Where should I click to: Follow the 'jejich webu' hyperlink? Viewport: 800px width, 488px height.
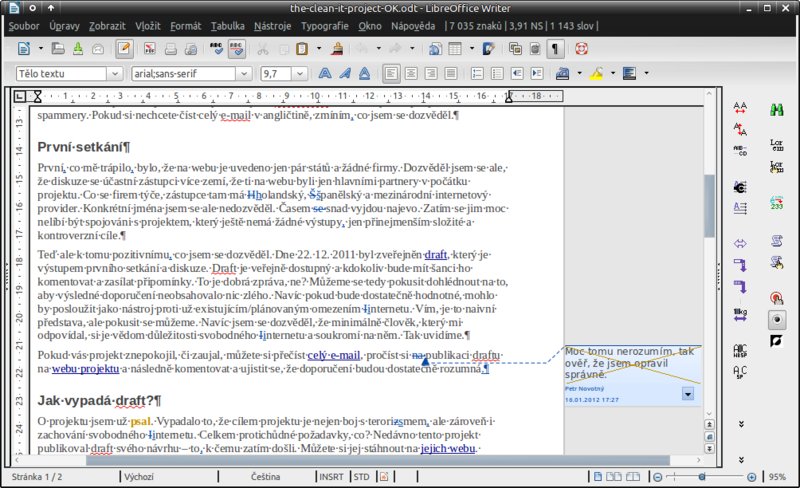point(448,448)
